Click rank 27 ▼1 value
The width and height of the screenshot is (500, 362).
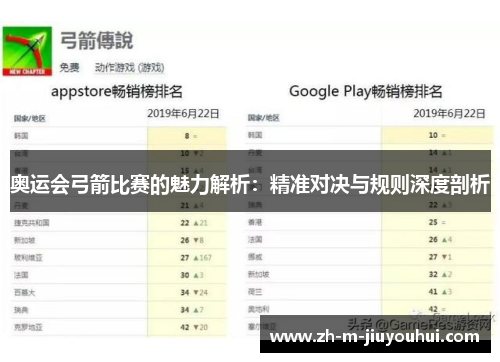click(x=440, y=257)
